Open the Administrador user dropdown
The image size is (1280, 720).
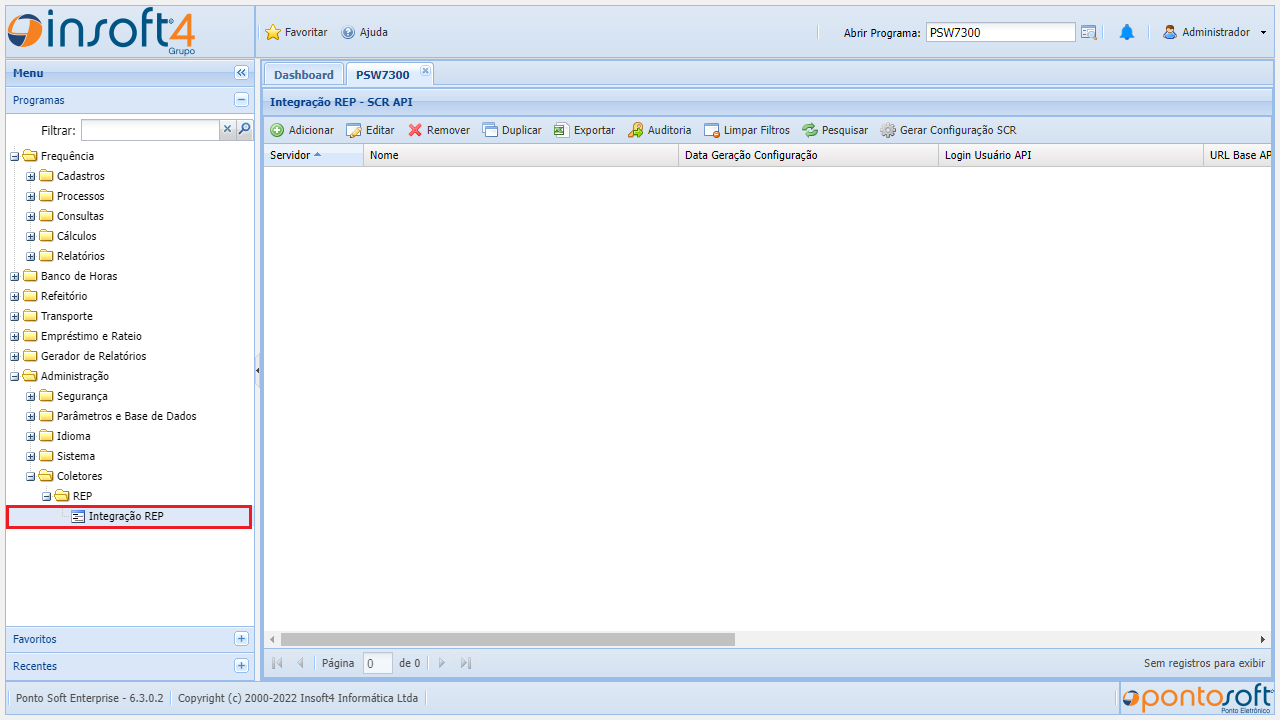1214,31
